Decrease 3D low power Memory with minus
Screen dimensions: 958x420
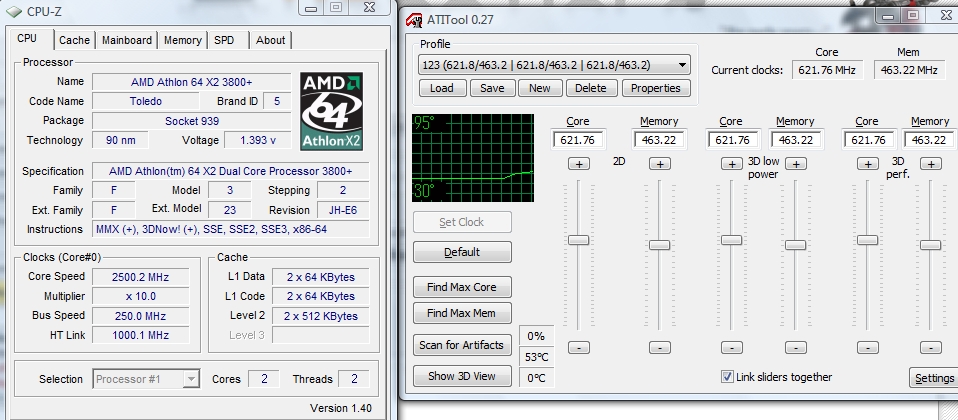(x=796, y=348)
